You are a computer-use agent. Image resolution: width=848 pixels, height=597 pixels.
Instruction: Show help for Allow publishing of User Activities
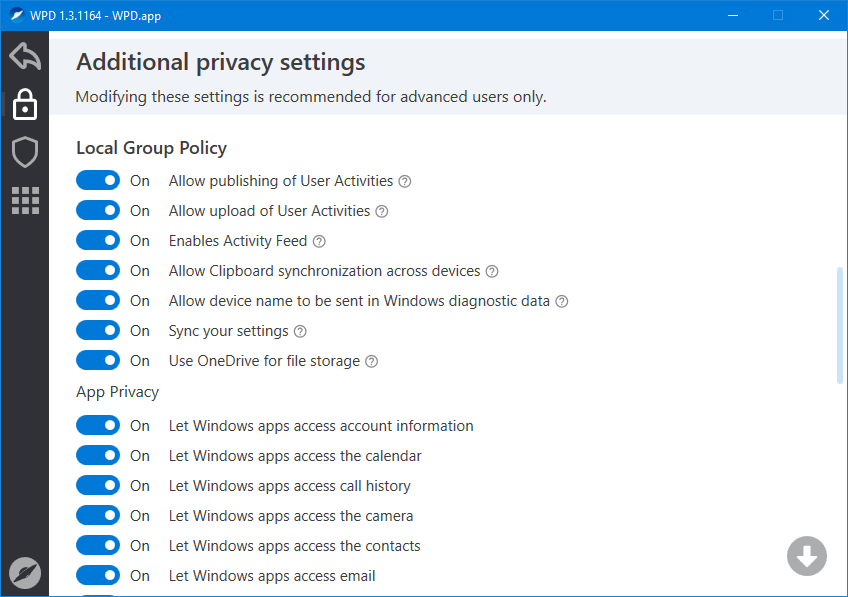coord(405,181)
